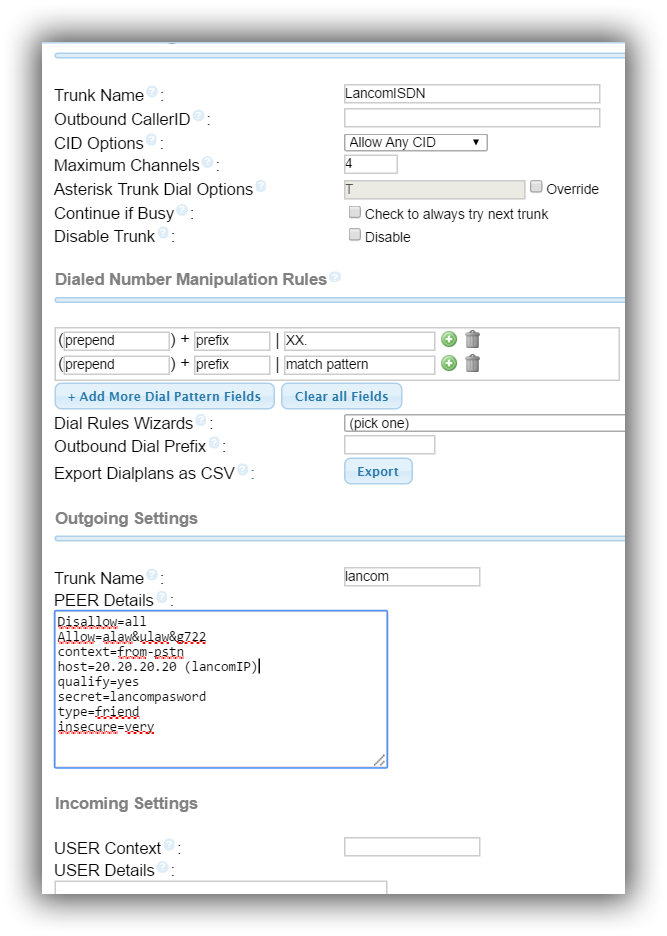Click the Export dialplans button
The height and width of the screenshot is (936, 667).
click(x=378, y=471)
